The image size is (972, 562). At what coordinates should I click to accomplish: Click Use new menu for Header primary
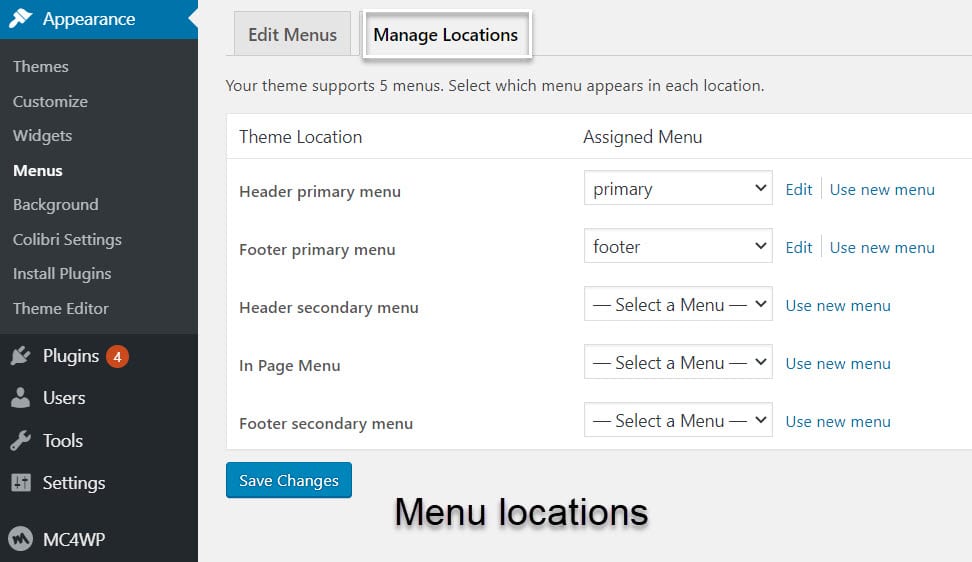(882, 190)
